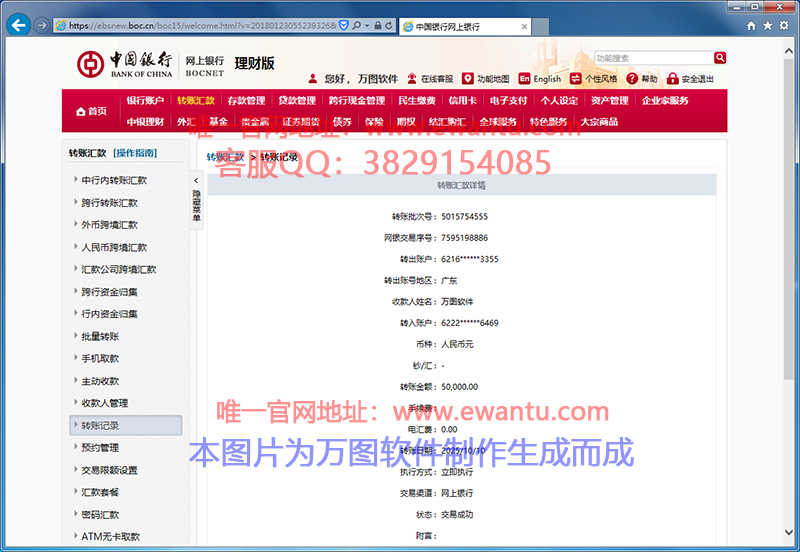The image size is (800, 552).
Task: Expand 跨行资金归集 in sidebar
Action: pyautogui.click(x=110, y=291)
